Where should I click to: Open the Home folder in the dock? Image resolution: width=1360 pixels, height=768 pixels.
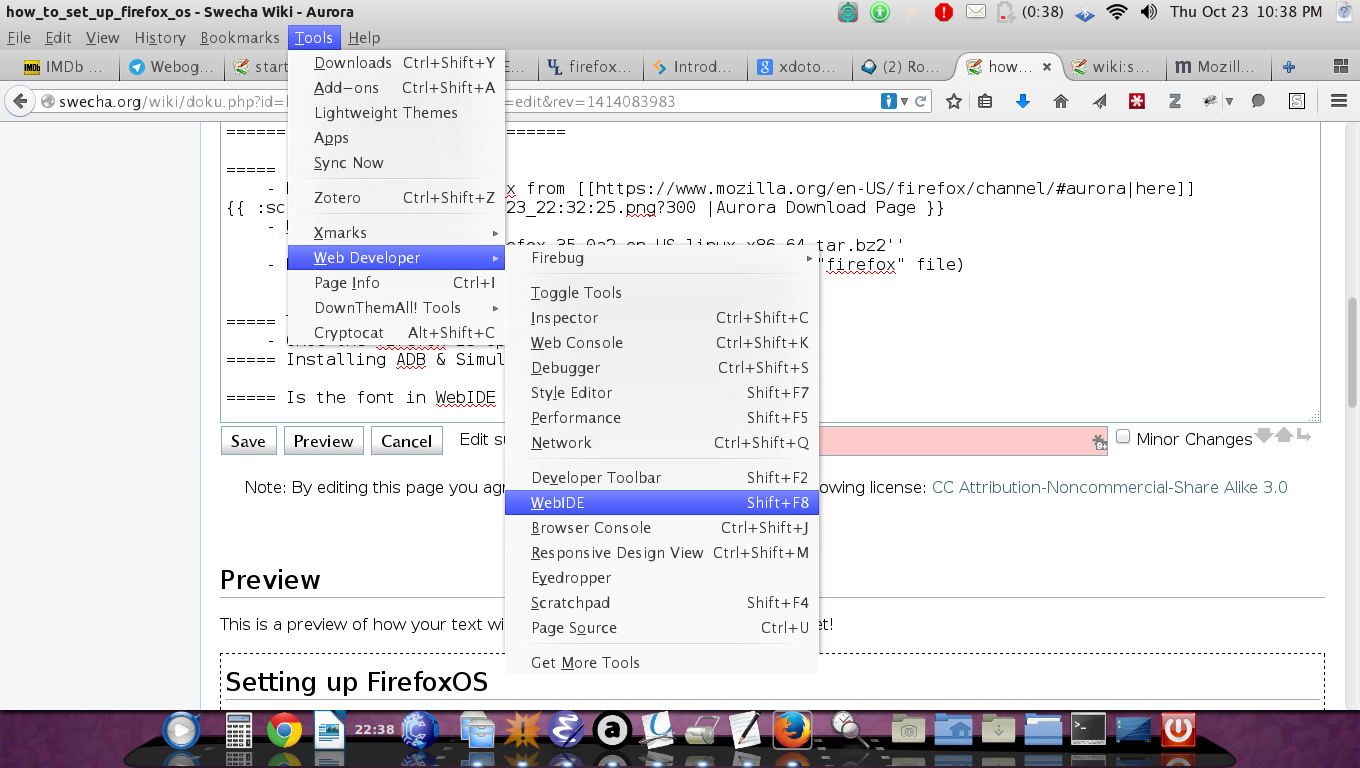pyautogui.click(x=954, y=730)
